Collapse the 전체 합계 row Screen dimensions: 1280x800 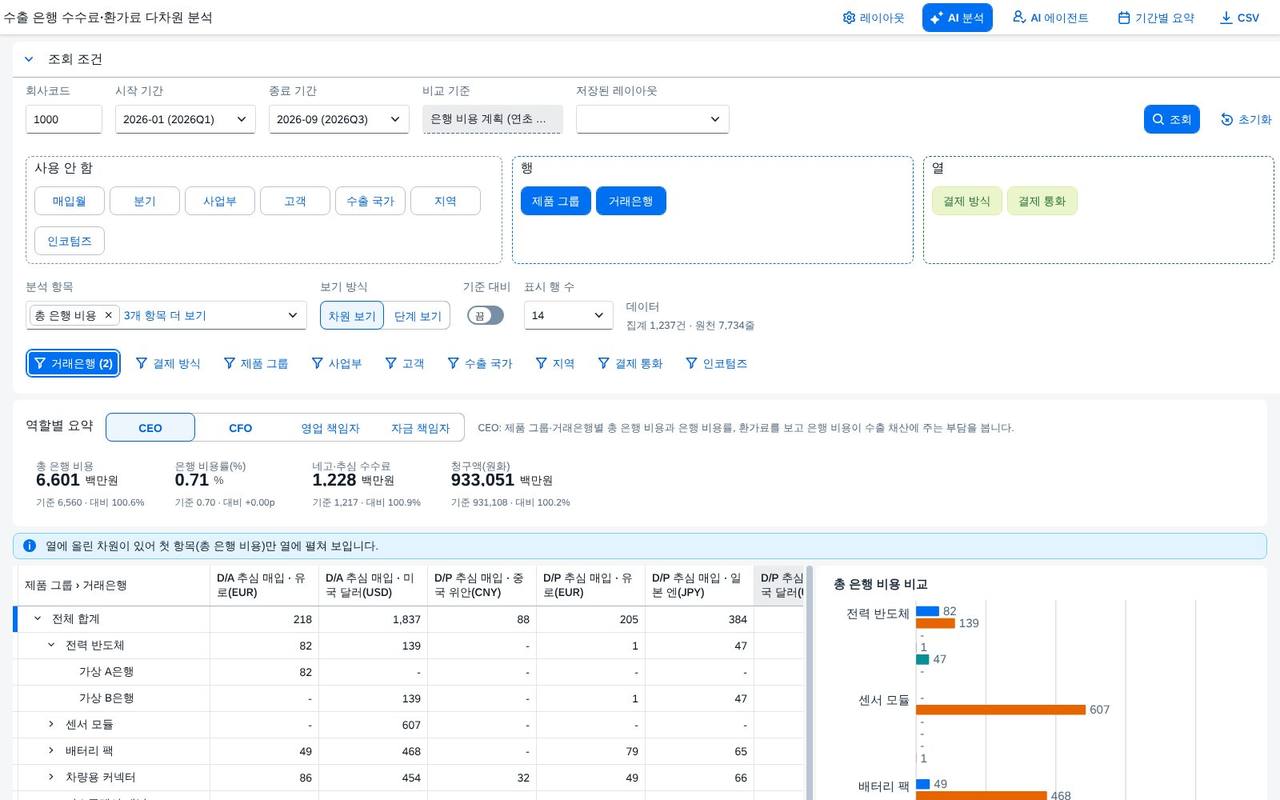pyautogui.click(x=38, y=619)
